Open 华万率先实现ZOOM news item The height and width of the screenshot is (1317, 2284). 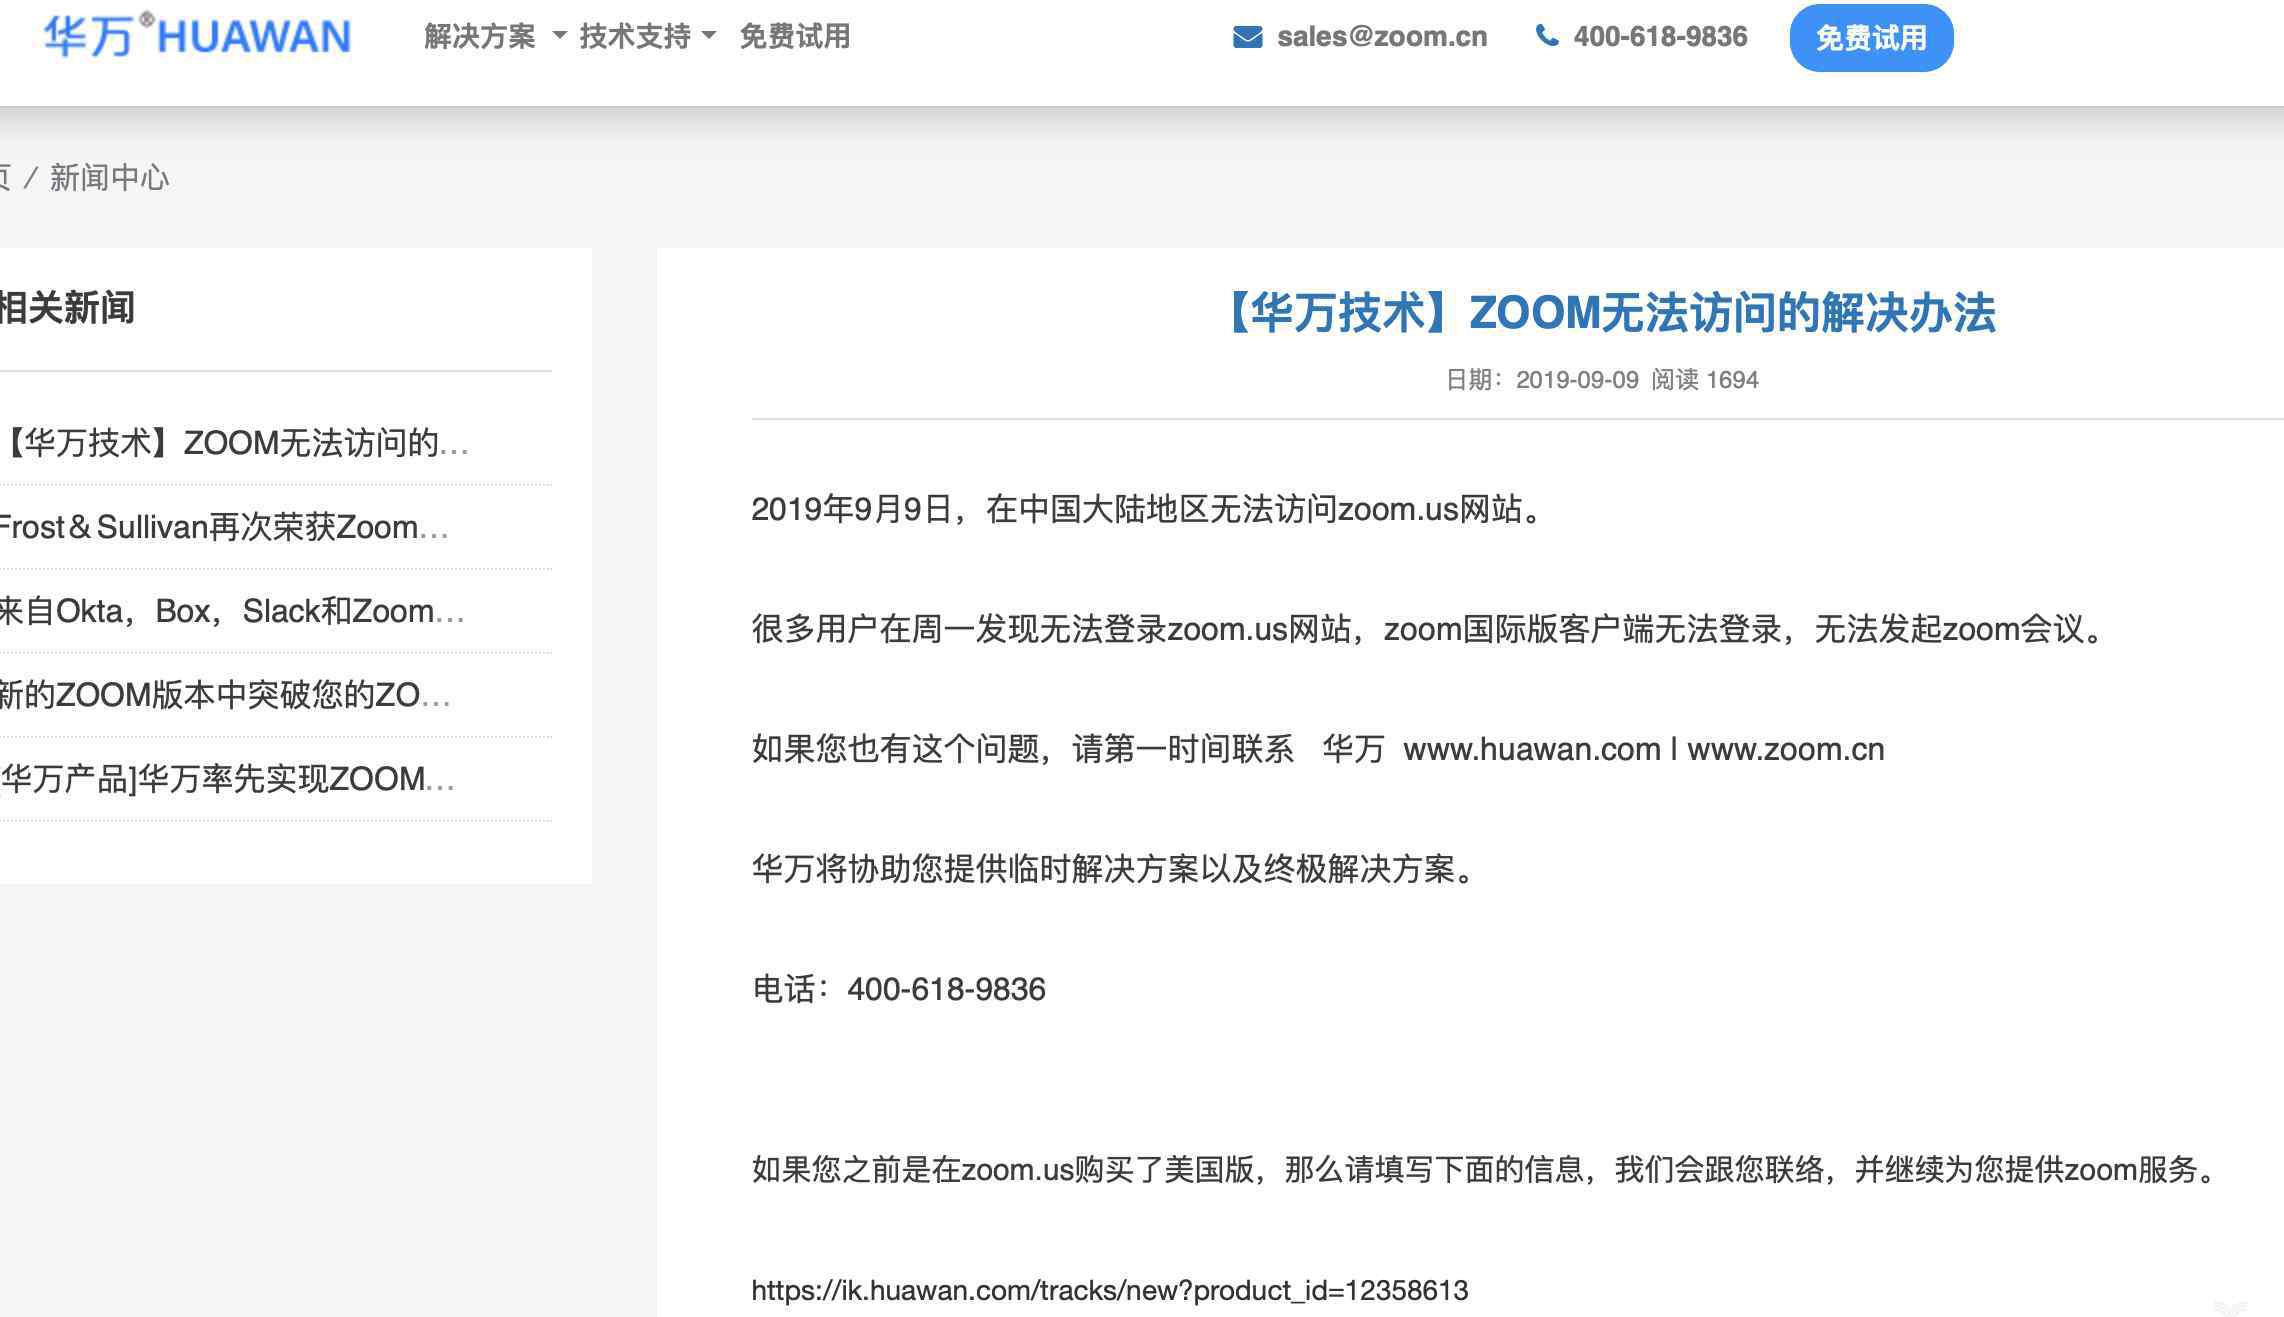pyautogui.click(x=226, y=779)
